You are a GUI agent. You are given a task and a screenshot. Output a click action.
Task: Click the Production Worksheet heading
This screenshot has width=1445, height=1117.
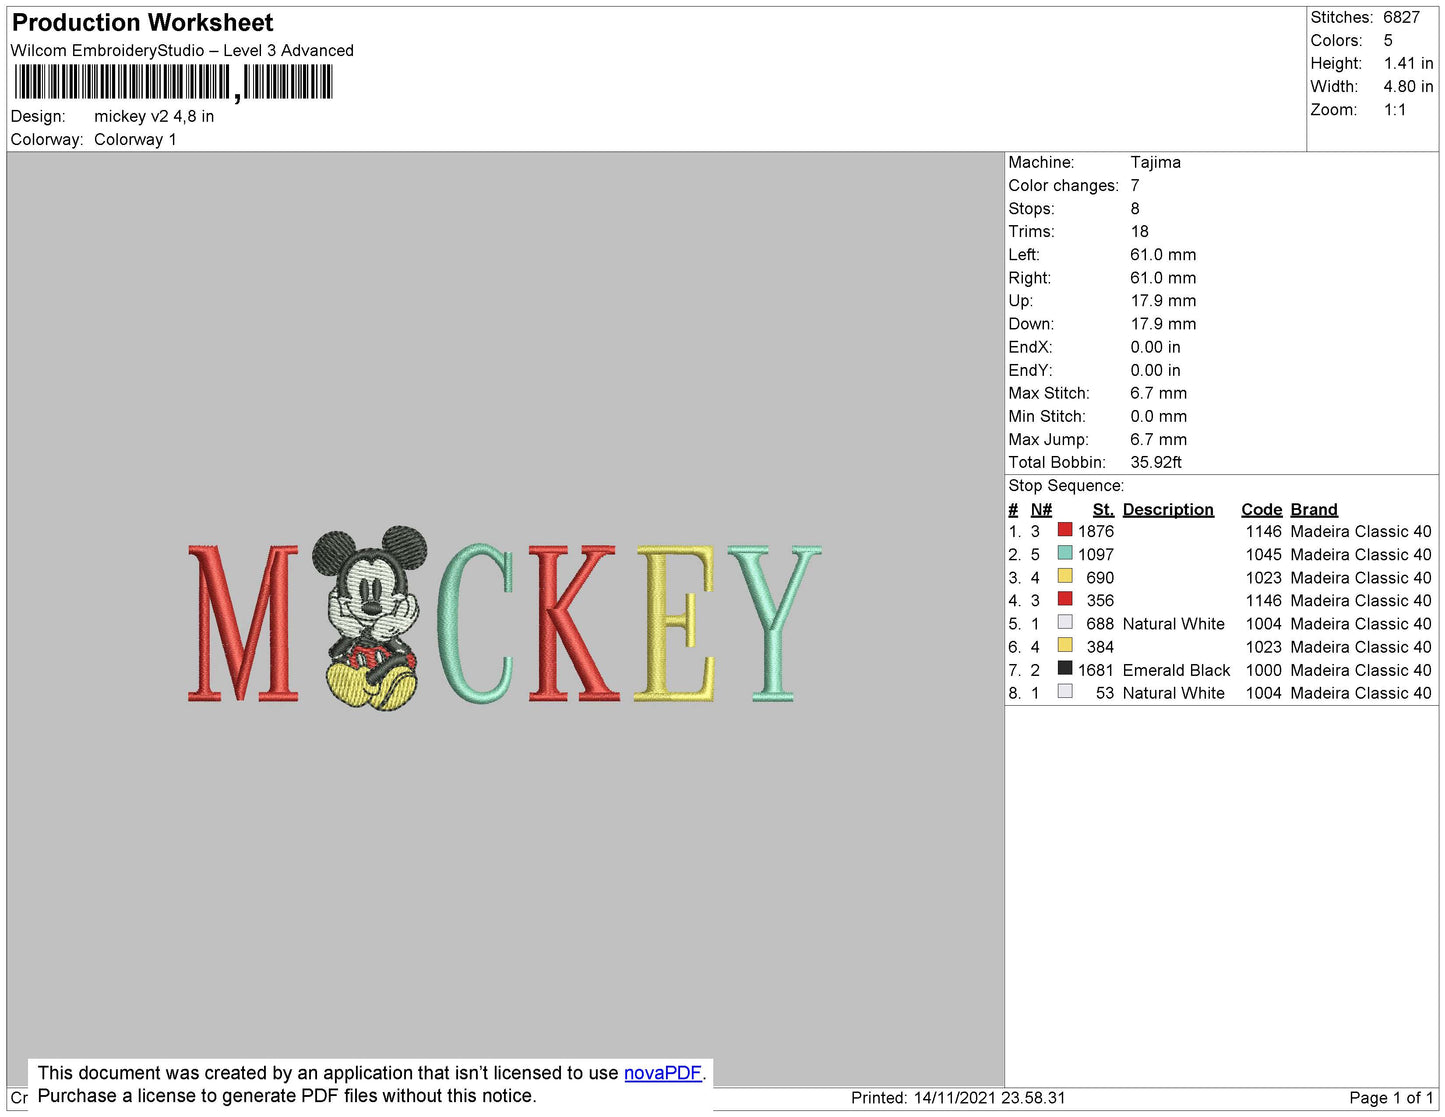click(x=142, y=23)
